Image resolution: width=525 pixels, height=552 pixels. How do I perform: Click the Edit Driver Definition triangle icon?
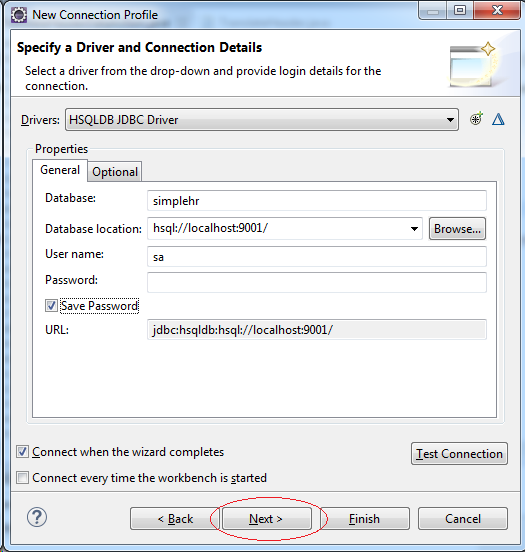pyautogui.click(x=498, y=119)
